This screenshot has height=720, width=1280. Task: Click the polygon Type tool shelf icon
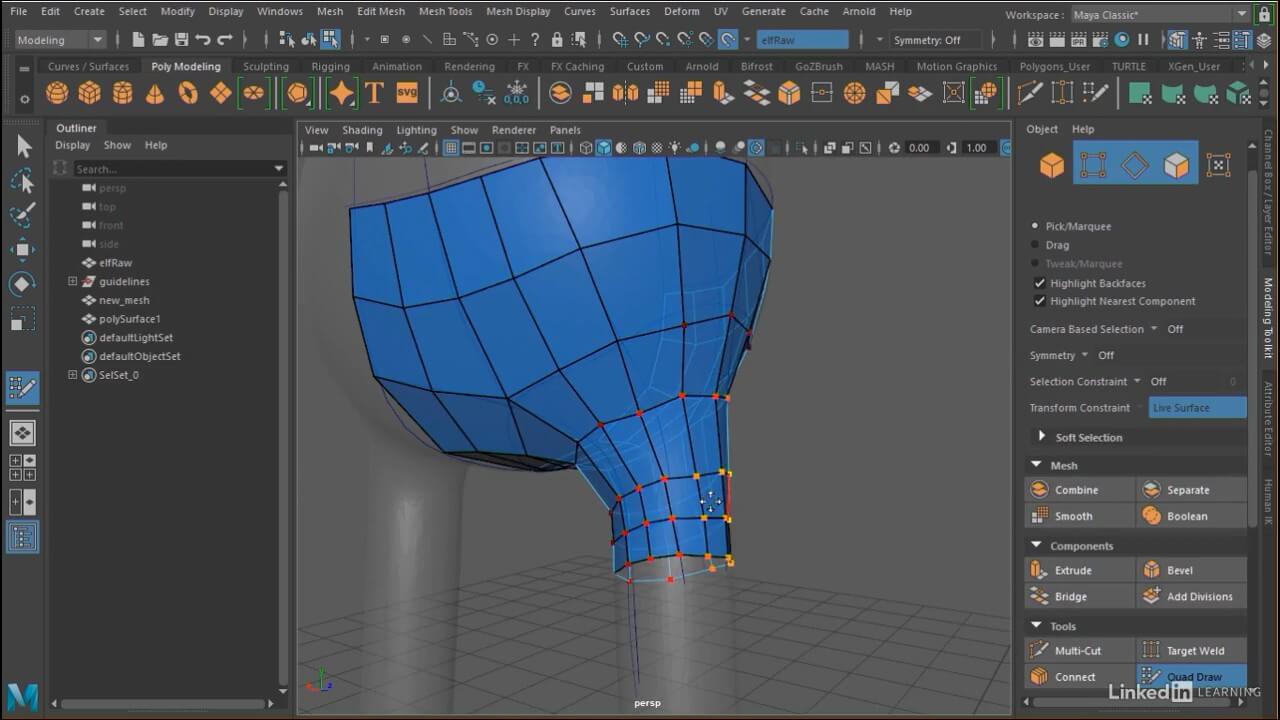pos(374,93)
